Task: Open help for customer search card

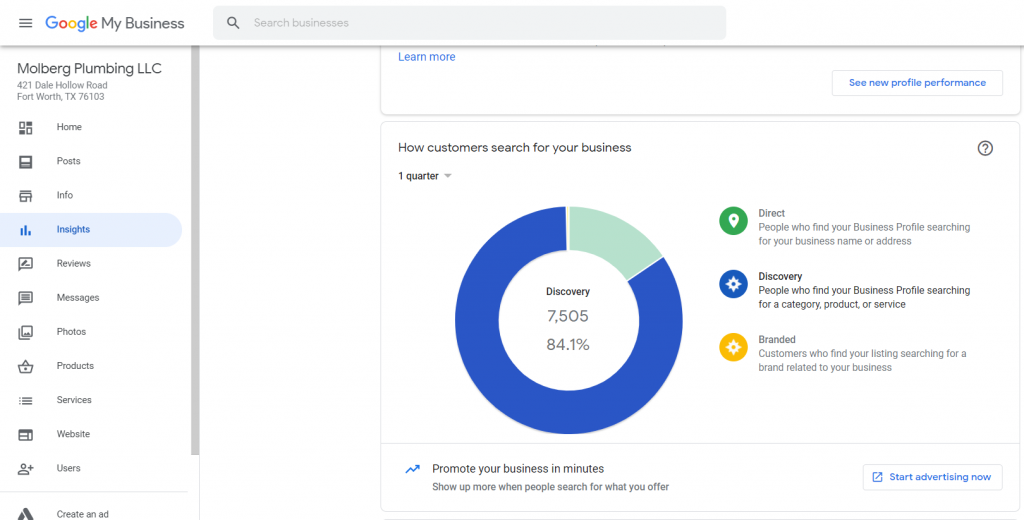Action: (985, 148)
